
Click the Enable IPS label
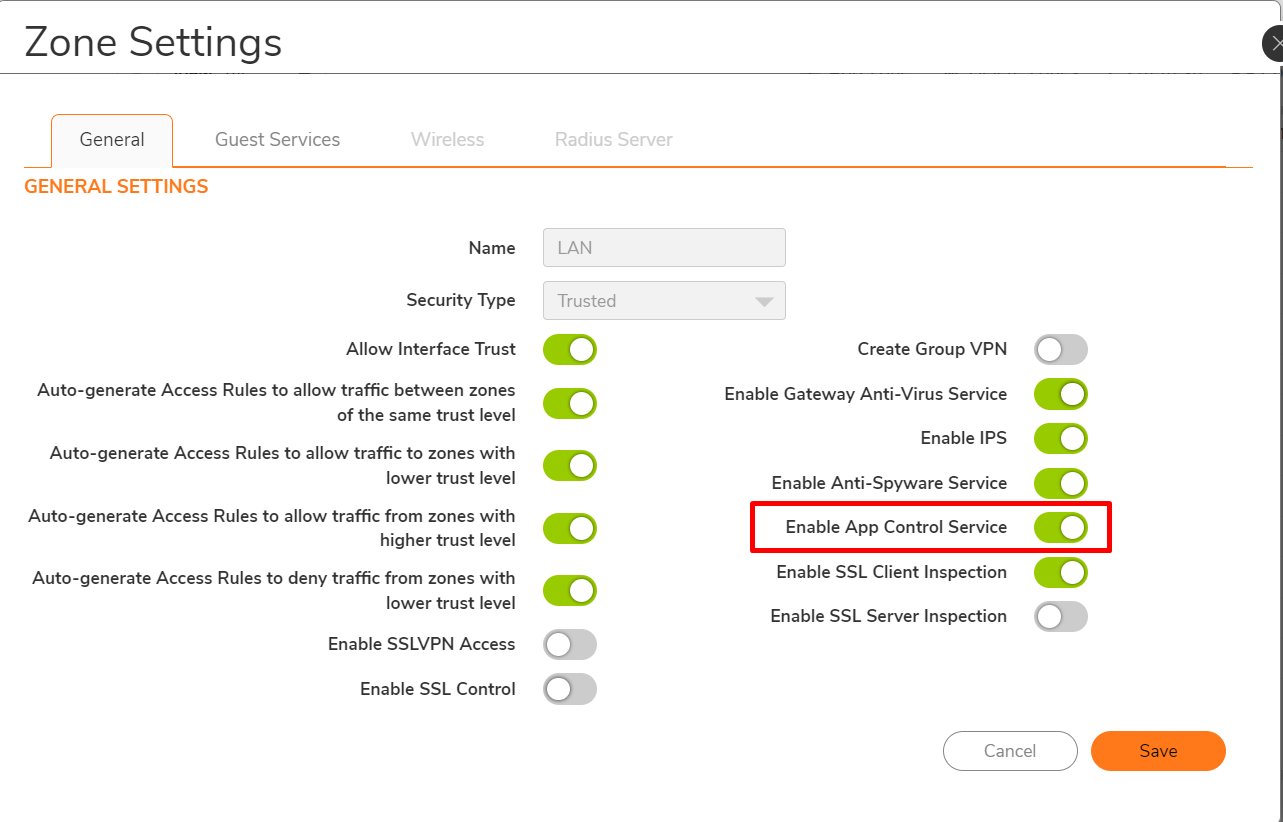click(964, 438)
